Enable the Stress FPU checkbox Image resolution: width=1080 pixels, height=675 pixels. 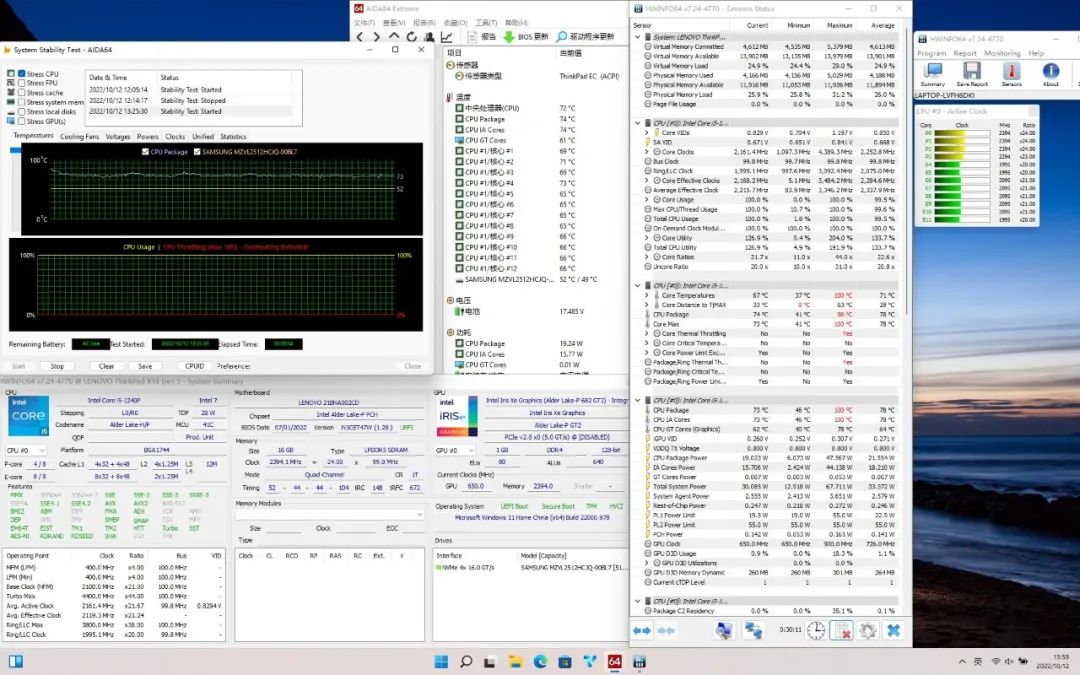point(22,83)
